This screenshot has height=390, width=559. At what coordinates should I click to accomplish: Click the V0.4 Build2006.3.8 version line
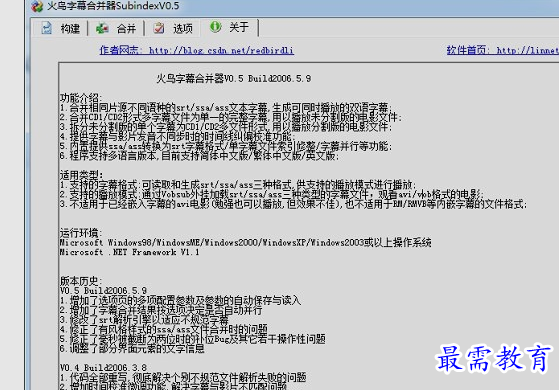103,368
